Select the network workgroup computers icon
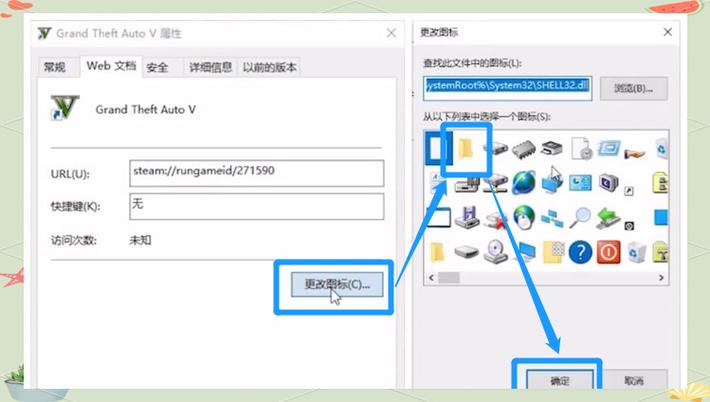The image size is (710, 402). tap(552, 219)
